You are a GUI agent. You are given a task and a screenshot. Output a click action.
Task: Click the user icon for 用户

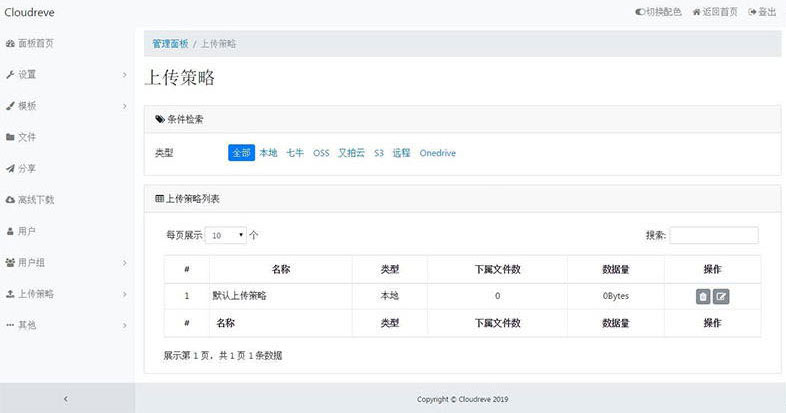click(x=10, y=231)
